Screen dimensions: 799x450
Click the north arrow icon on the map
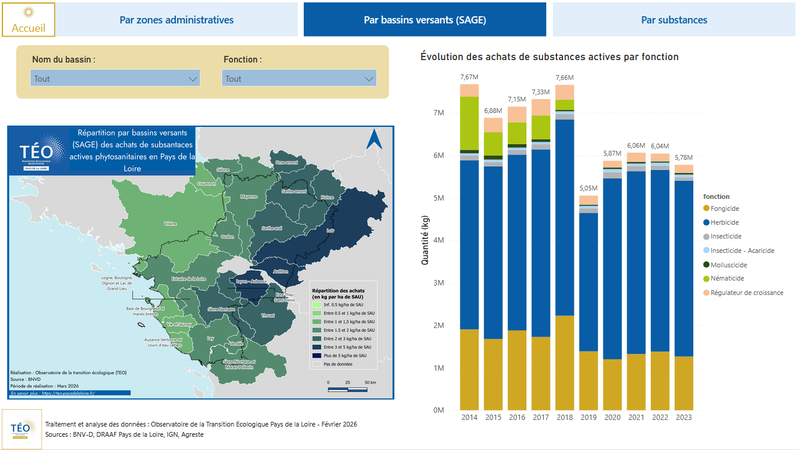[374, 139]
